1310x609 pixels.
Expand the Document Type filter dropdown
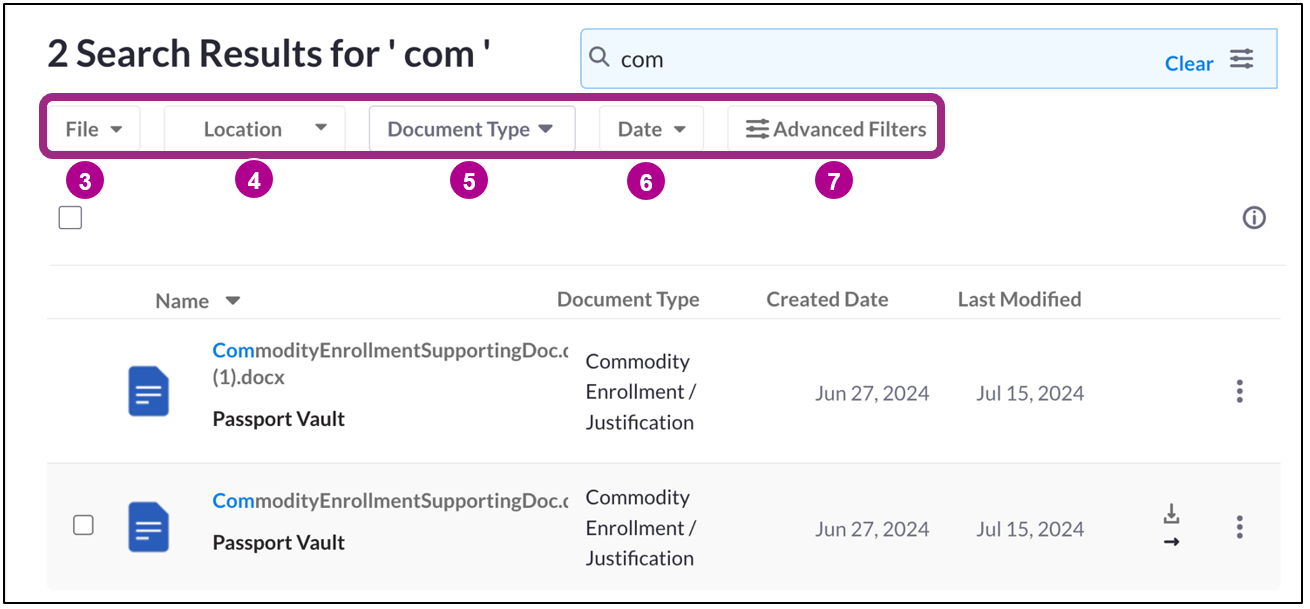coord(471,128)
